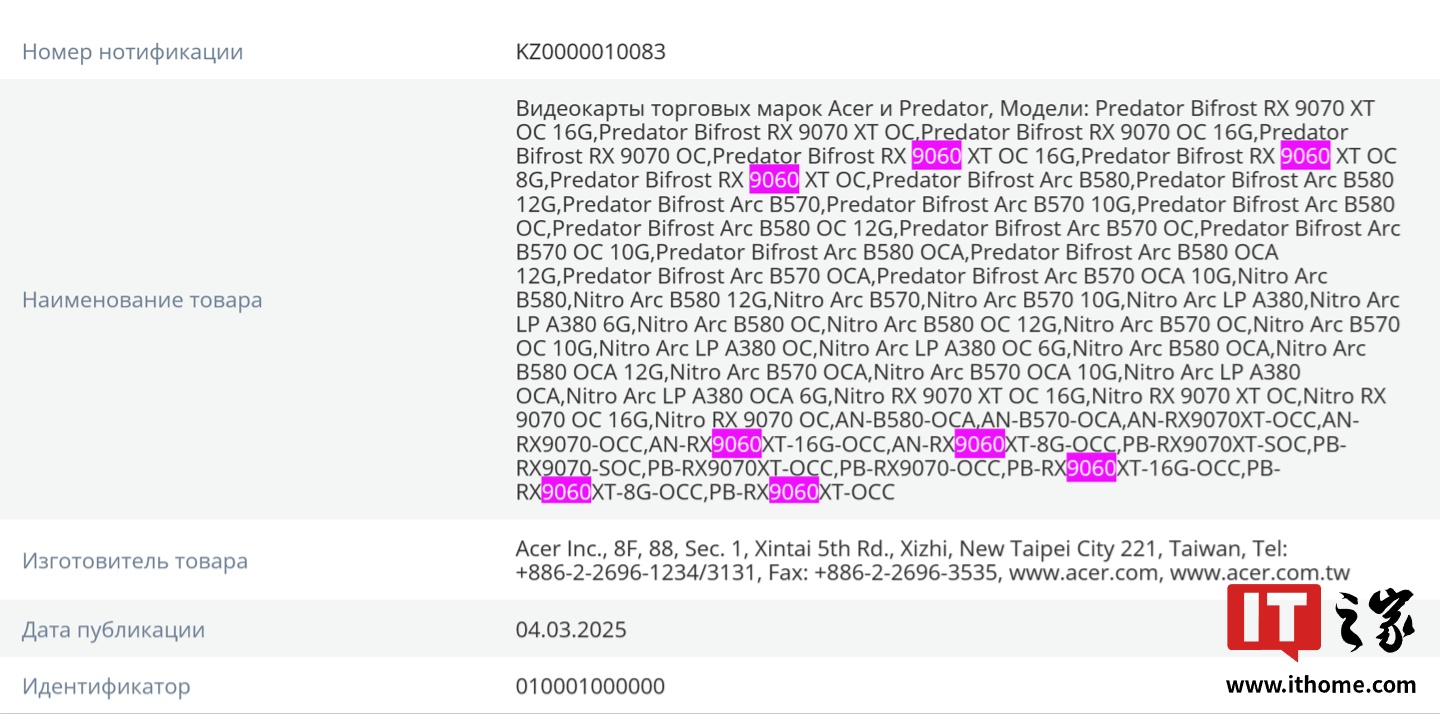Click the 'Изготовитель товара' label
The height and width of the screenshot is (714, 1440).
[x=135, y=561]
